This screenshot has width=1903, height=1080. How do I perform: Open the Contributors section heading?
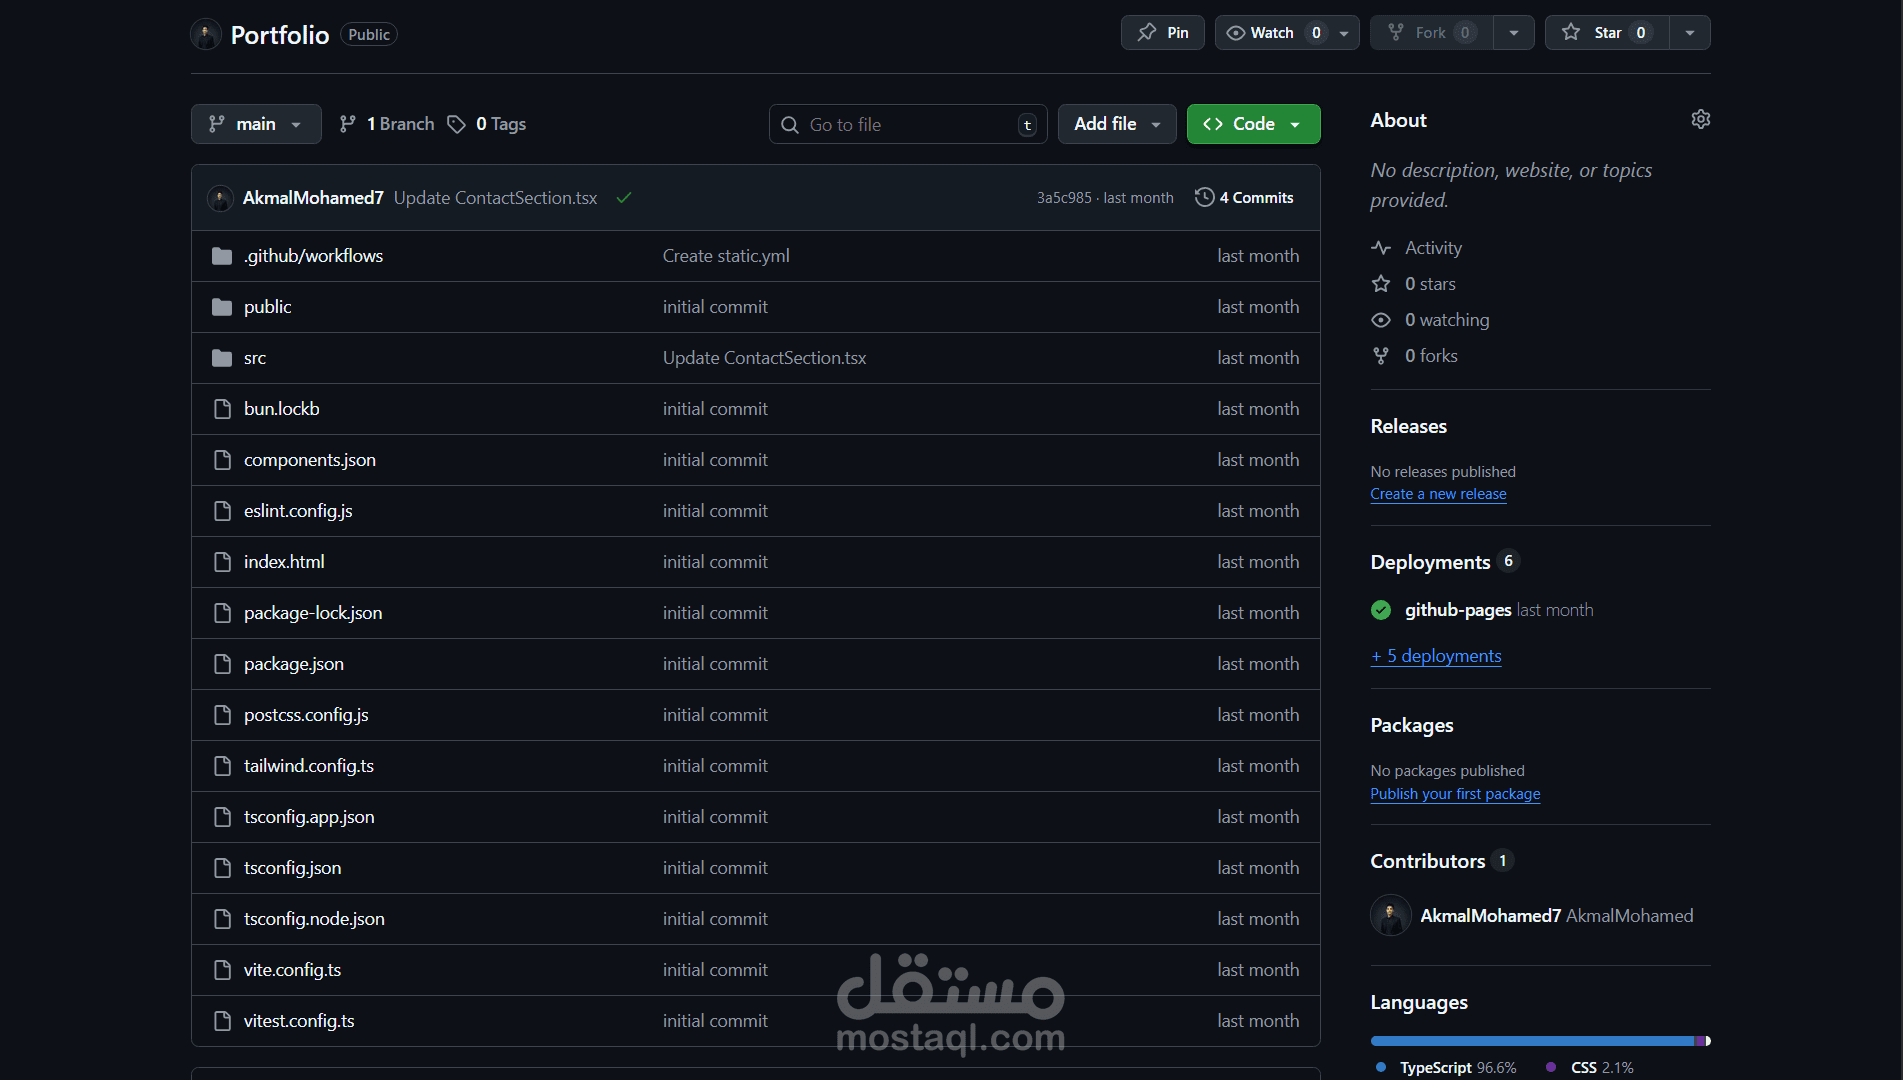1428,861
